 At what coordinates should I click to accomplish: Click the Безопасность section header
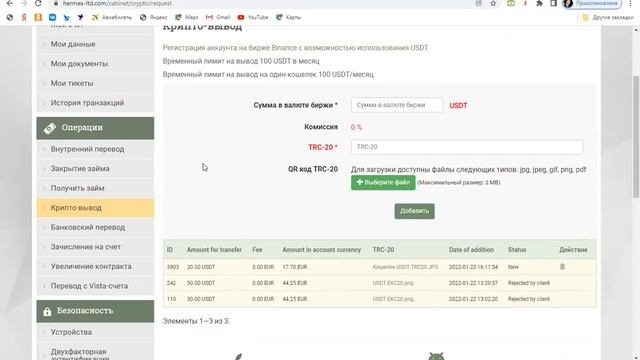click(96, 311)
